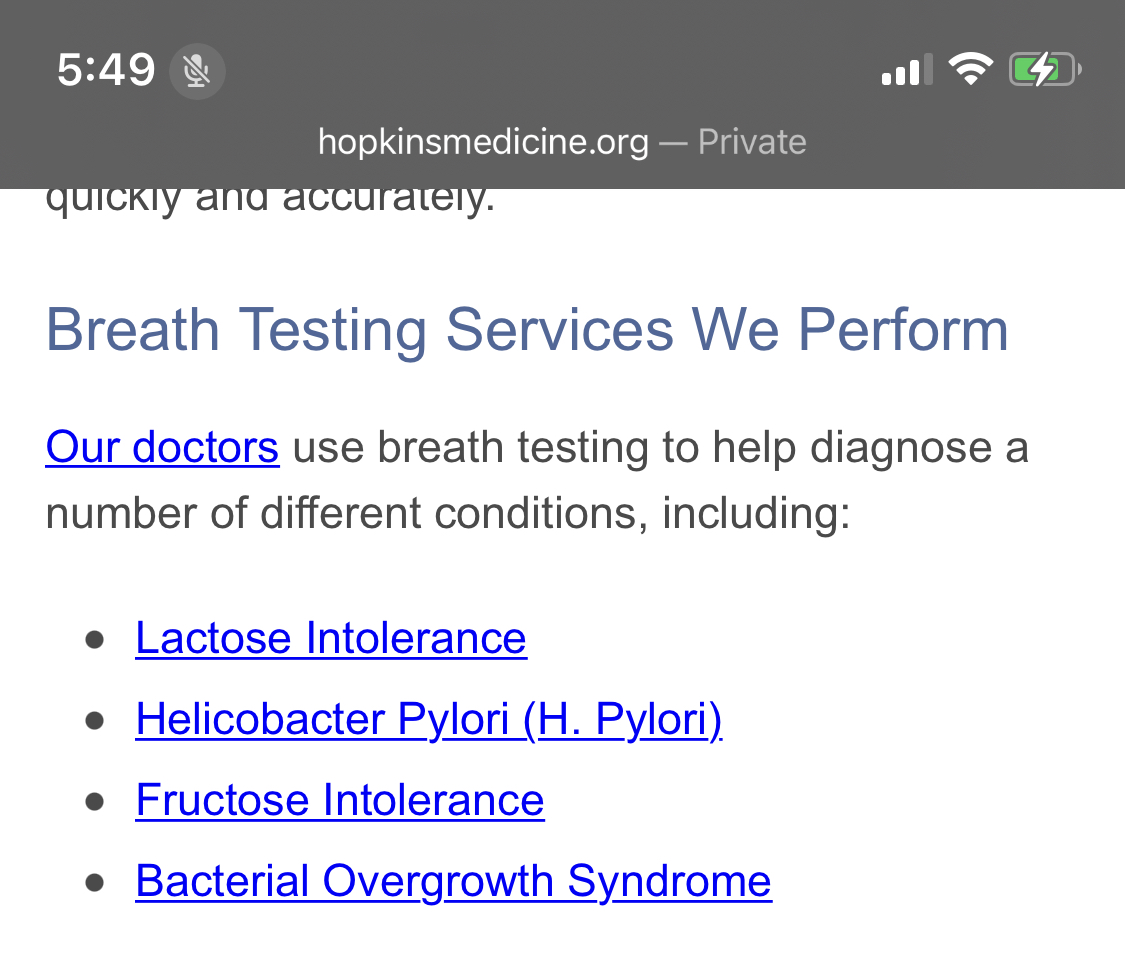Tap the bullet beside Helicobacter Pylori
This screenshot has height=956, width=1125.
[x=94, y=720]
